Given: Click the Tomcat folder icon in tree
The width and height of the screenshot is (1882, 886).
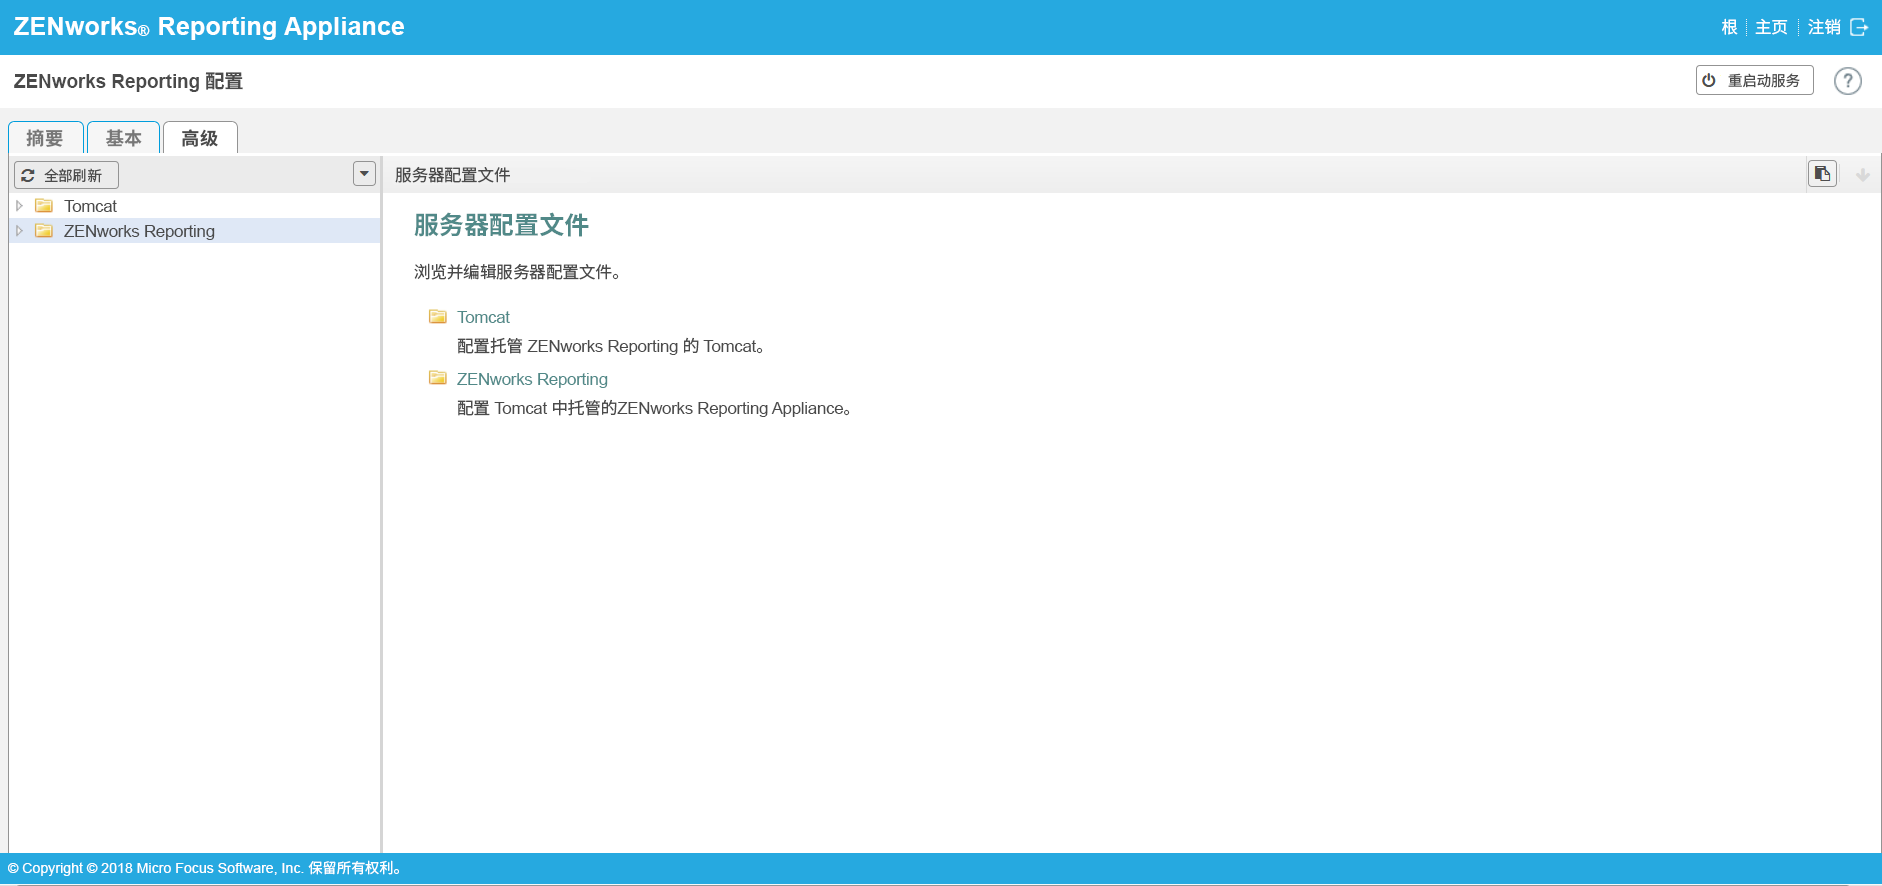Looking at the screenshot, I should (x=44, y=206).
